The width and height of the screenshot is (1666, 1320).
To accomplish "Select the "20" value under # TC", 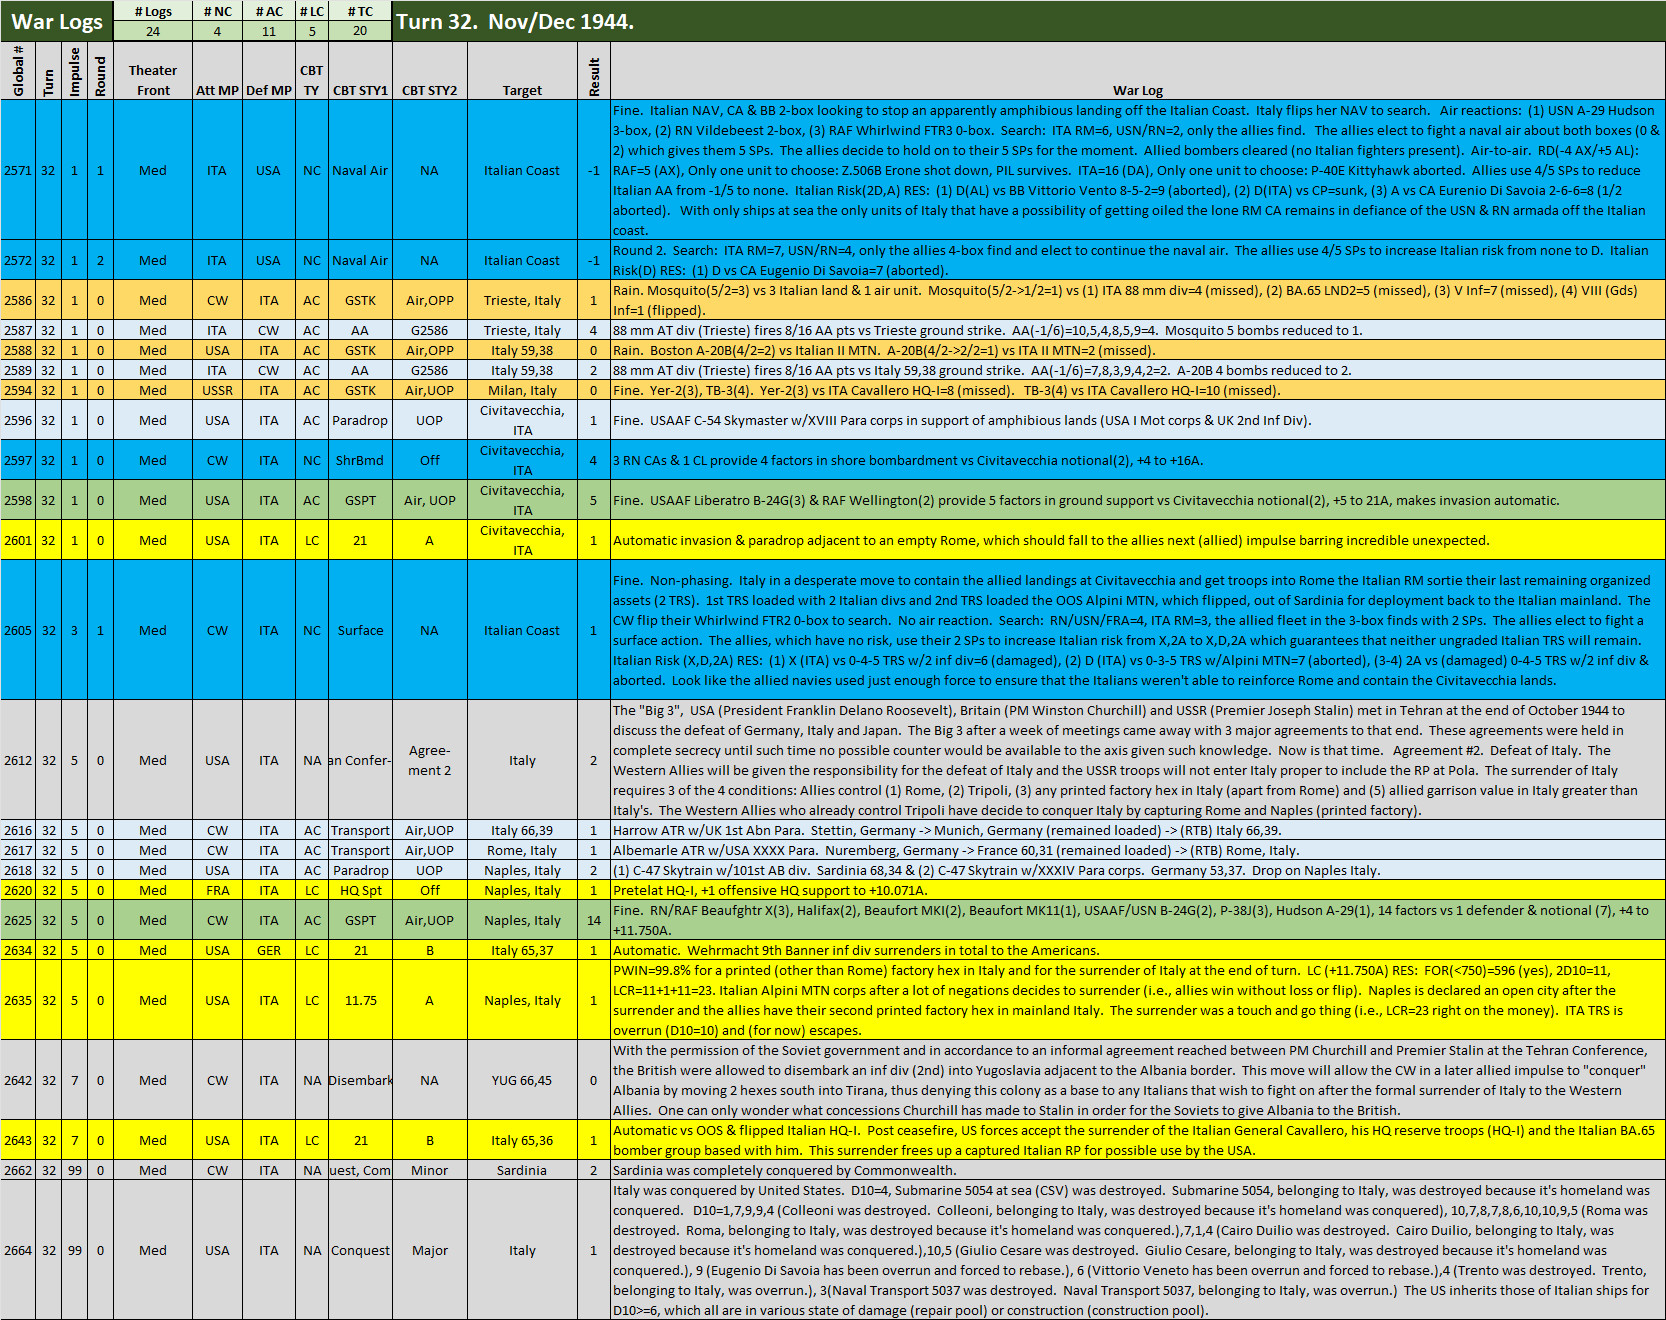I will (360, 31).
